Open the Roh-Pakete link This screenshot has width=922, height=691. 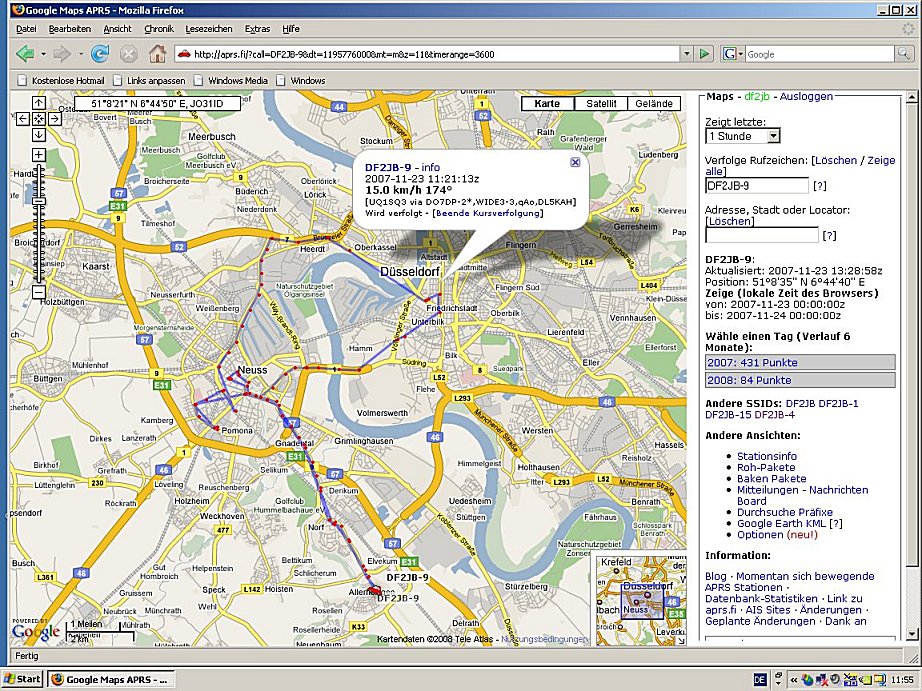766,467
